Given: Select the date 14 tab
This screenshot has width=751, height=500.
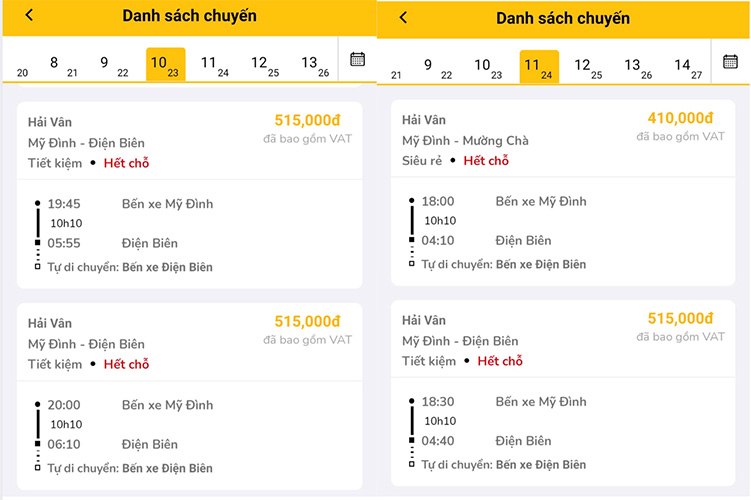Looking at the screenshot, I should pos(686,67).
